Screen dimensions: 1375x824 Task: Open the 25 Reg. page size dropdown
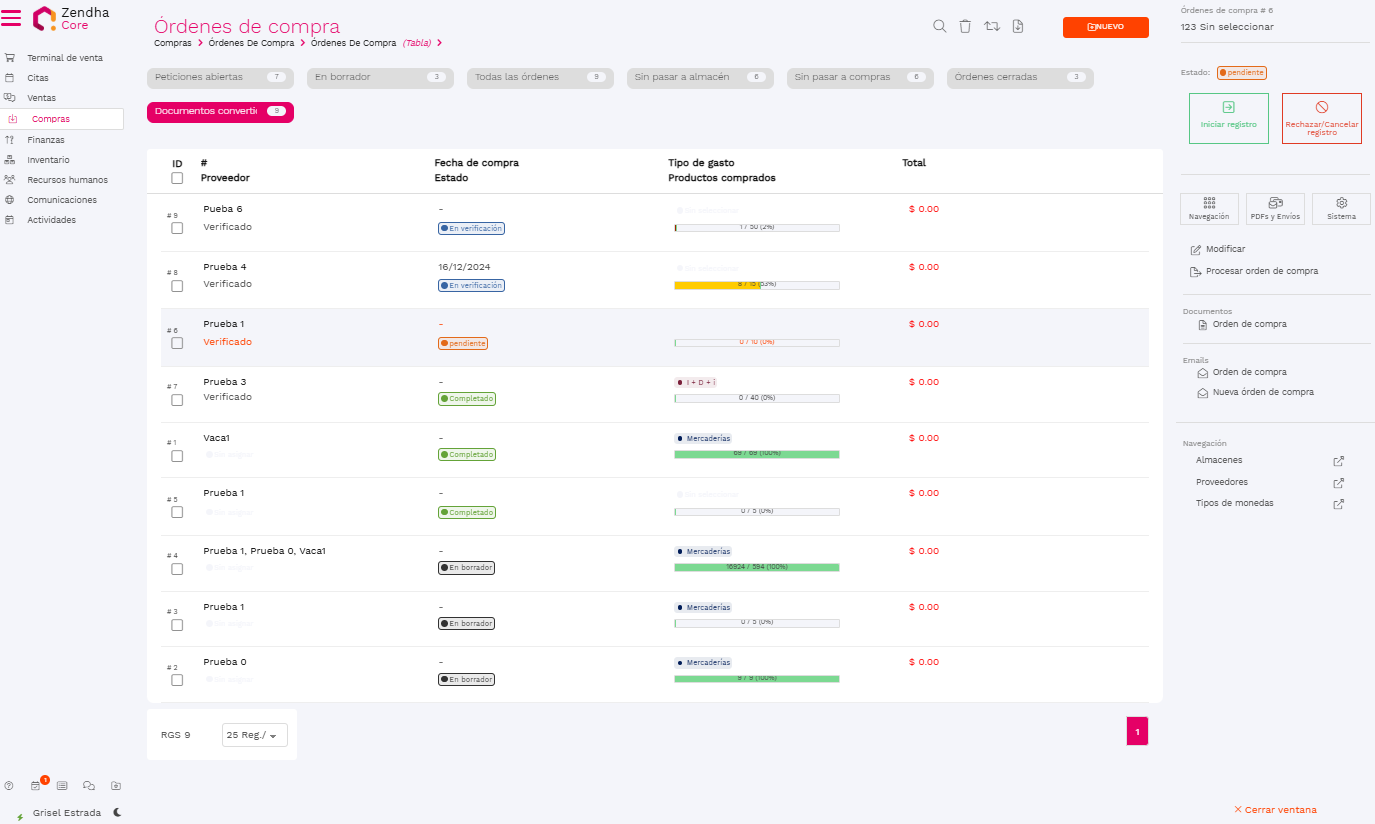pyautogui.click(x=255, y=735)
